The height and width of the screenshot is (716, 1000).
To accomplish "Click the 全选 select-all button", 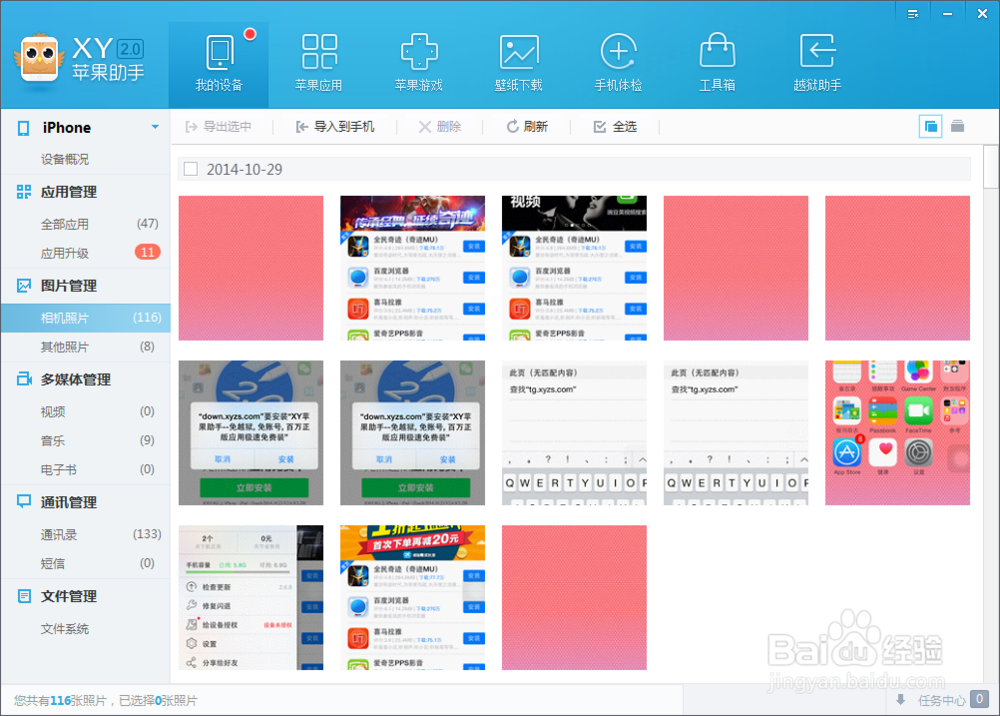I will [615, 127].
